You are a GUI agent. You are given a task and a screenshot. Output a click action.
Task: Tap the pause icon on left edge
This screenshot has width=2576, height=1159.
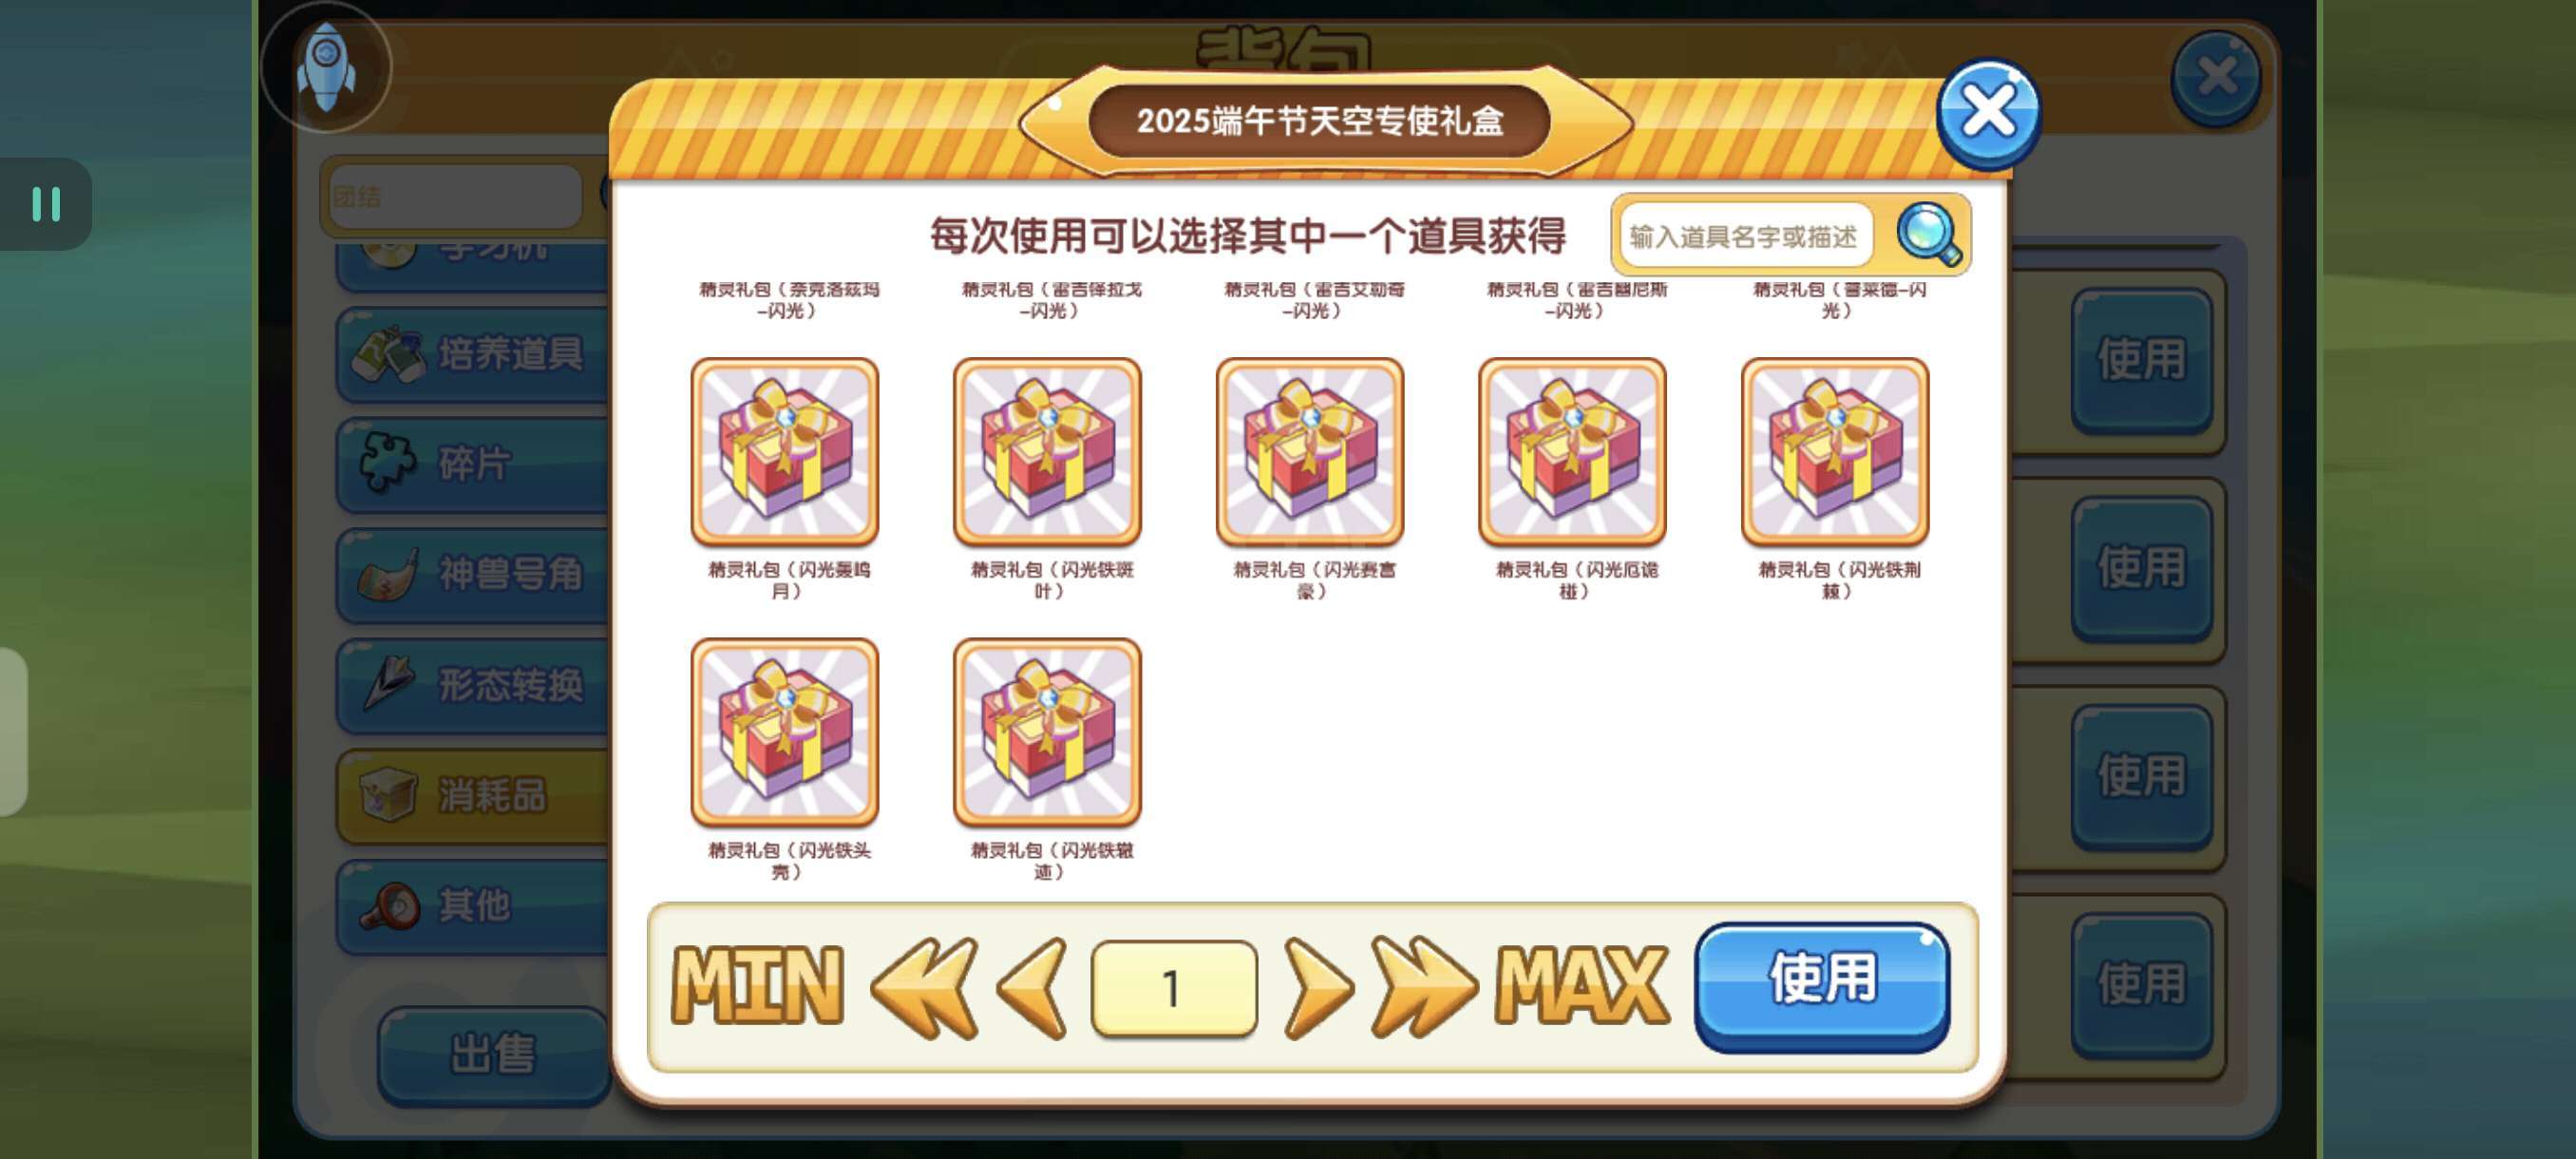point(46,204)
